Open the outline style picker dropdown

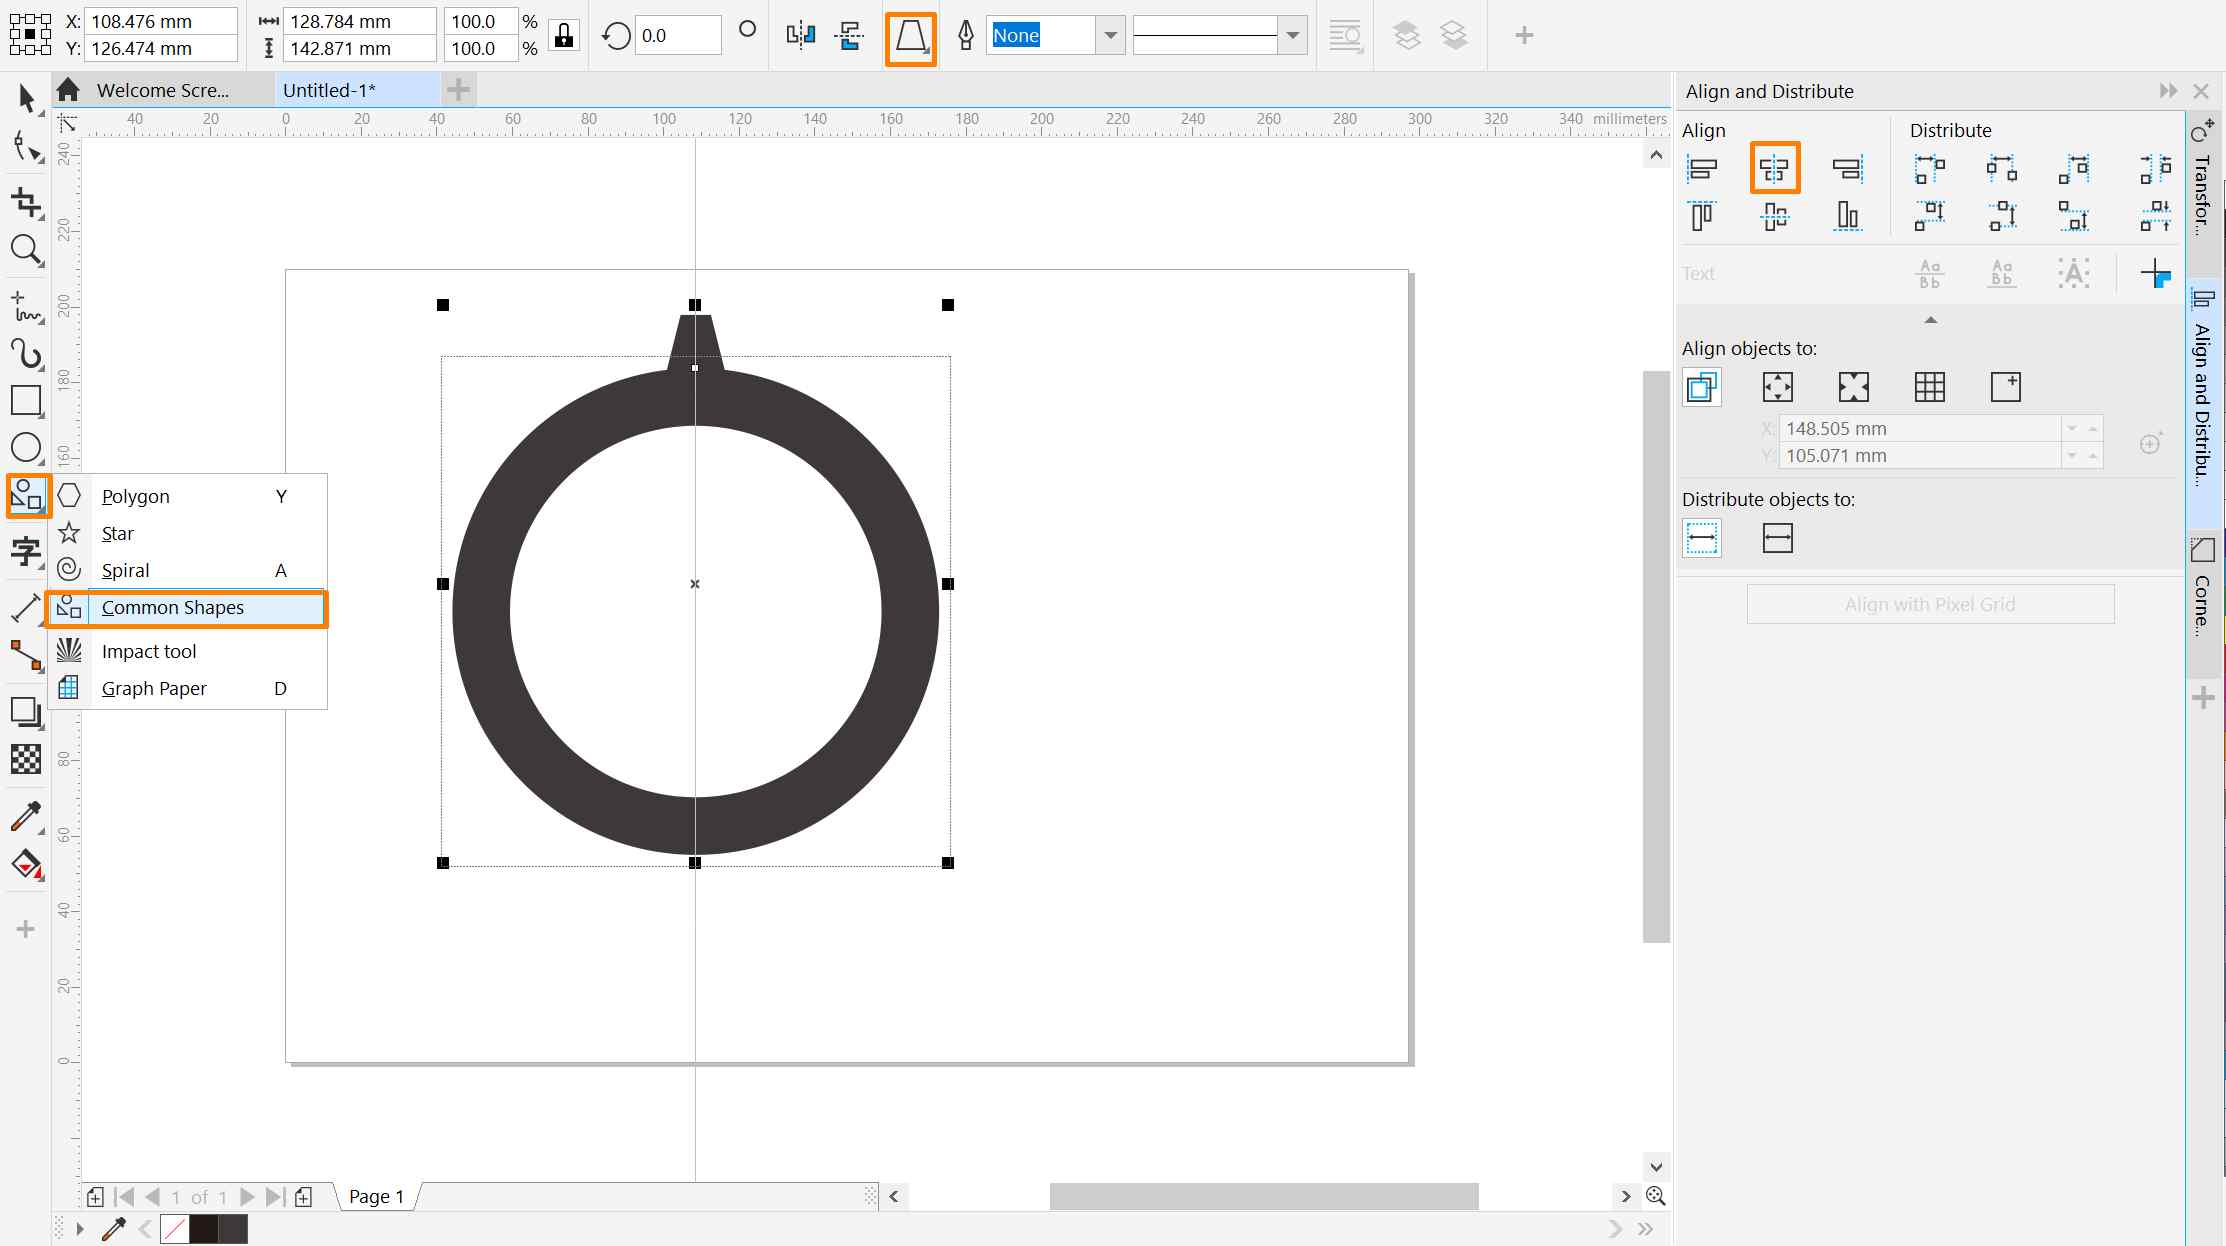1294,35
